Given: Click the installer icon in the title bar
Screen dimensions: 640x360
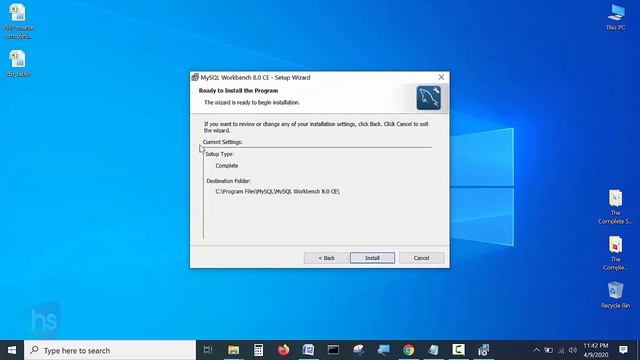Looking at the screenshot, I should [195, 78].
